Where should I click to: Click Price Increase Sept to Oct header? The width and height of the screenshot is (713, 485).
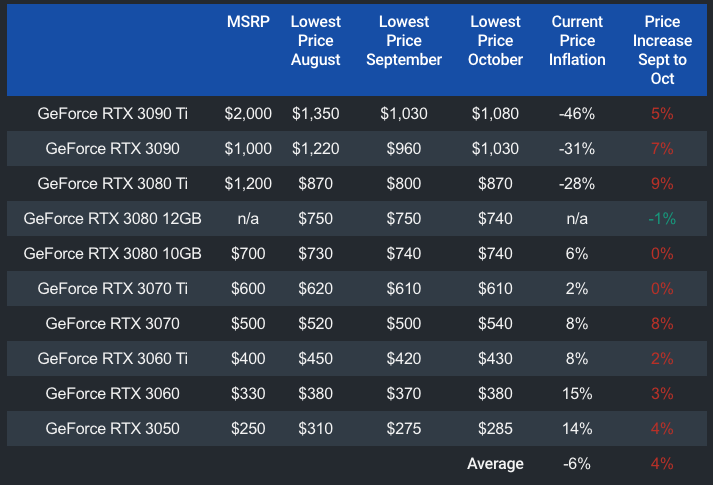coord(662,50)
